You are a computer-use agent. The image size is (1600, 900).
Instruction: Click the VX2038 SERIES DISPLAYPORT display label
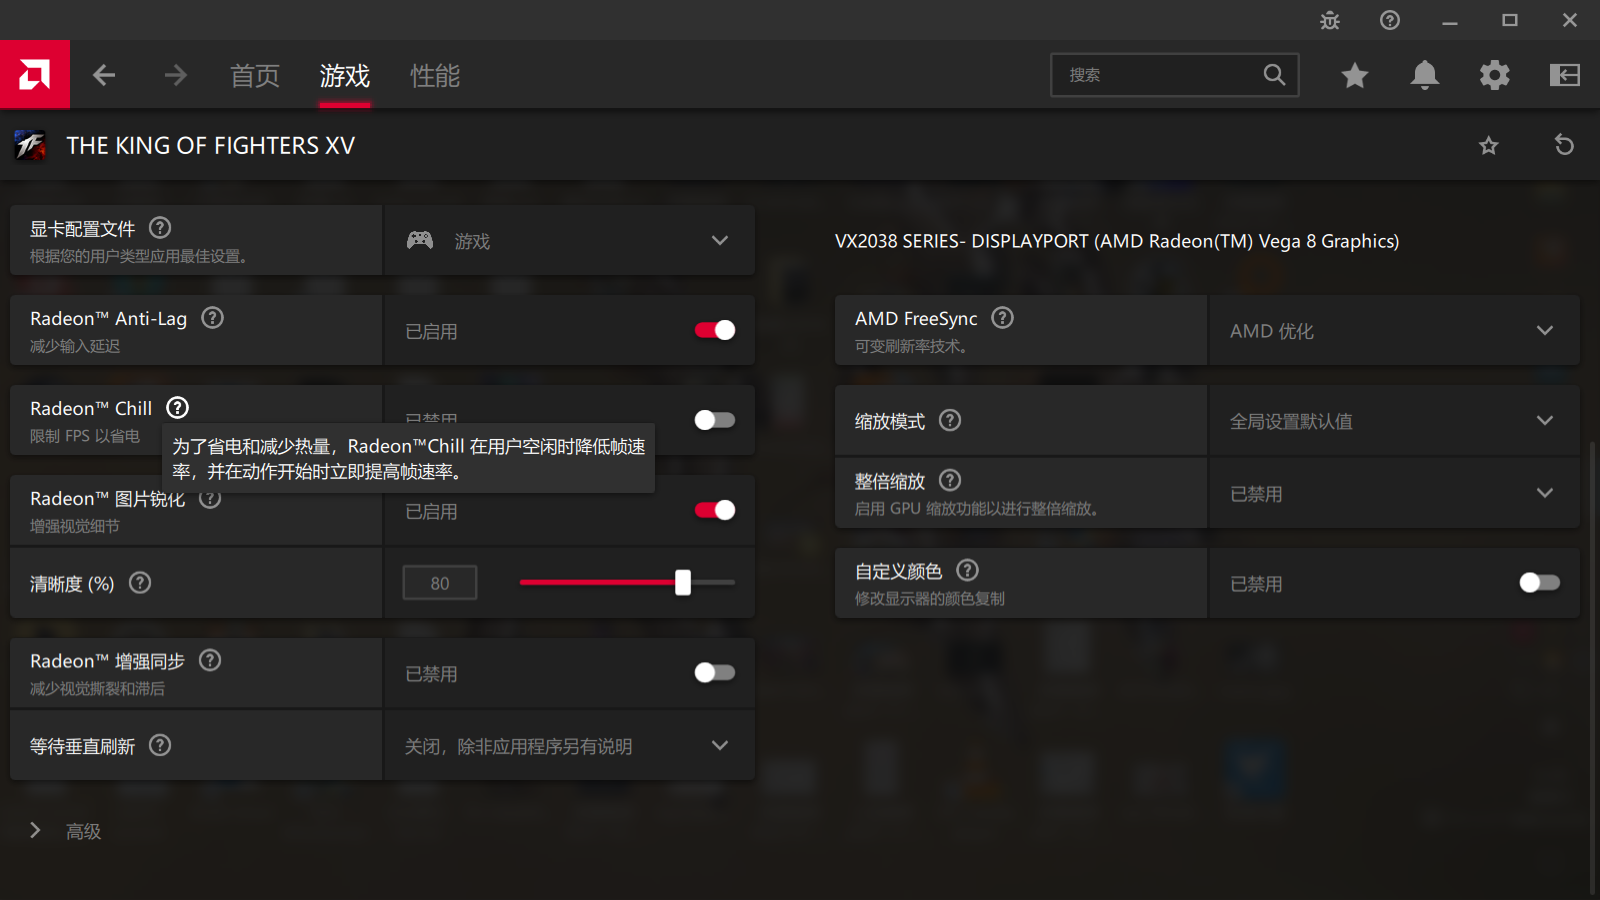coord(1117,241)
